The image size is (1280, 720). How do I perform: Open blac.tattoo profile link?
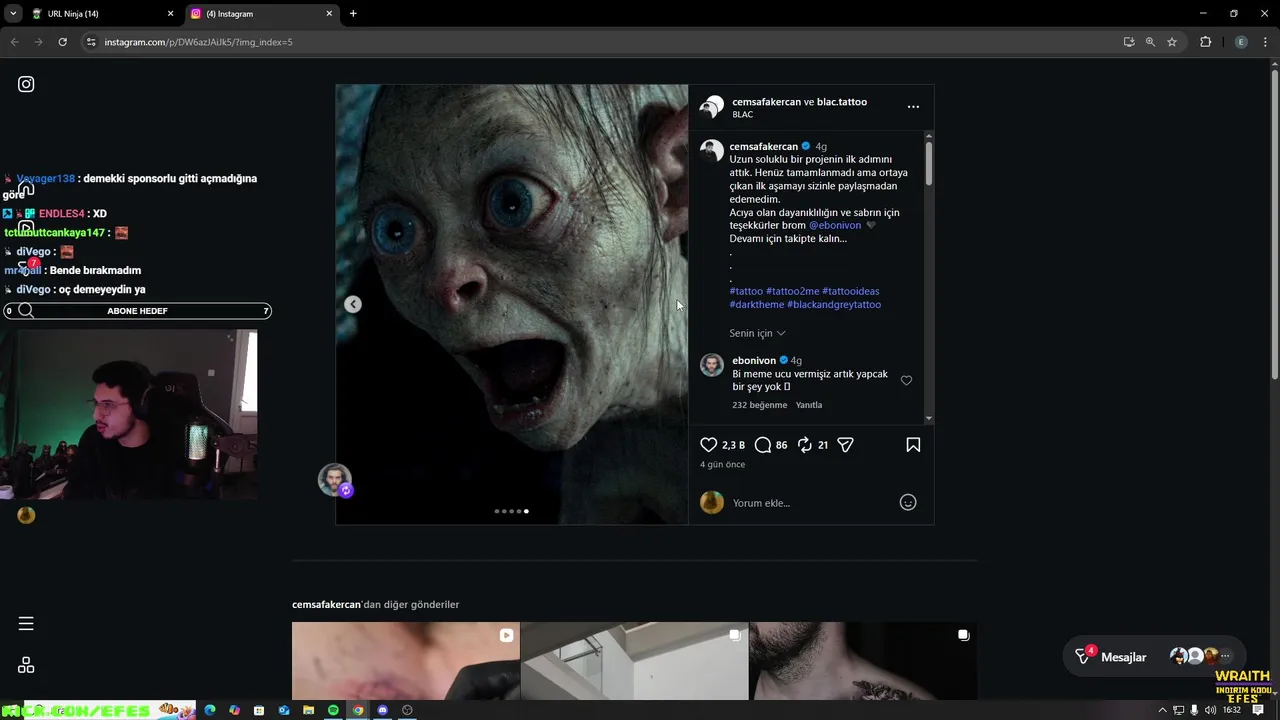coord(842,102)
